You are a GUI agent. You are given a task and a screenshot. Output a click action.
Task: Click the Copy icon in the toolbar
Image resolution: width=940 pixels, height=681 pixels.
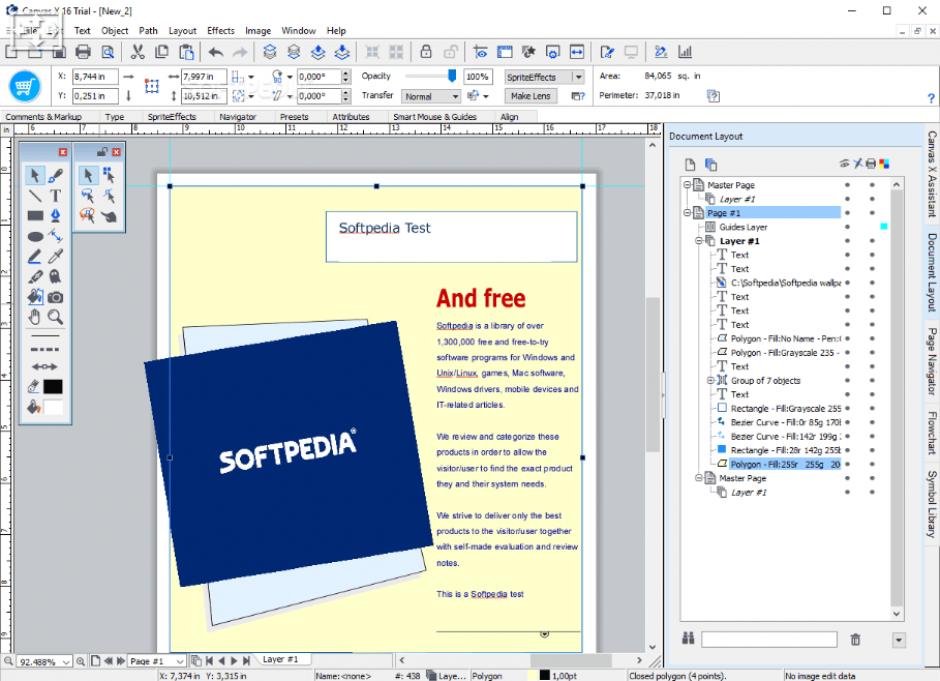pyautogui.click(x=162, y=52)
